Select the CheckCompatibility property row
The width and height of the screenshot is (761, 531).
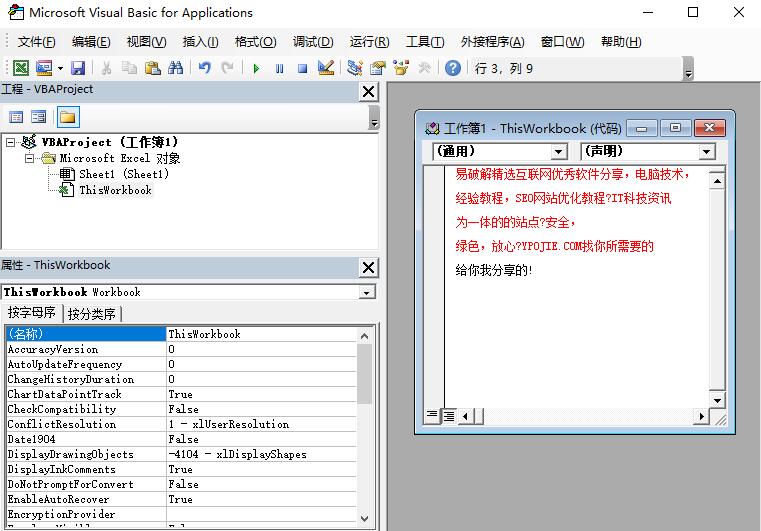pos(181,409)
